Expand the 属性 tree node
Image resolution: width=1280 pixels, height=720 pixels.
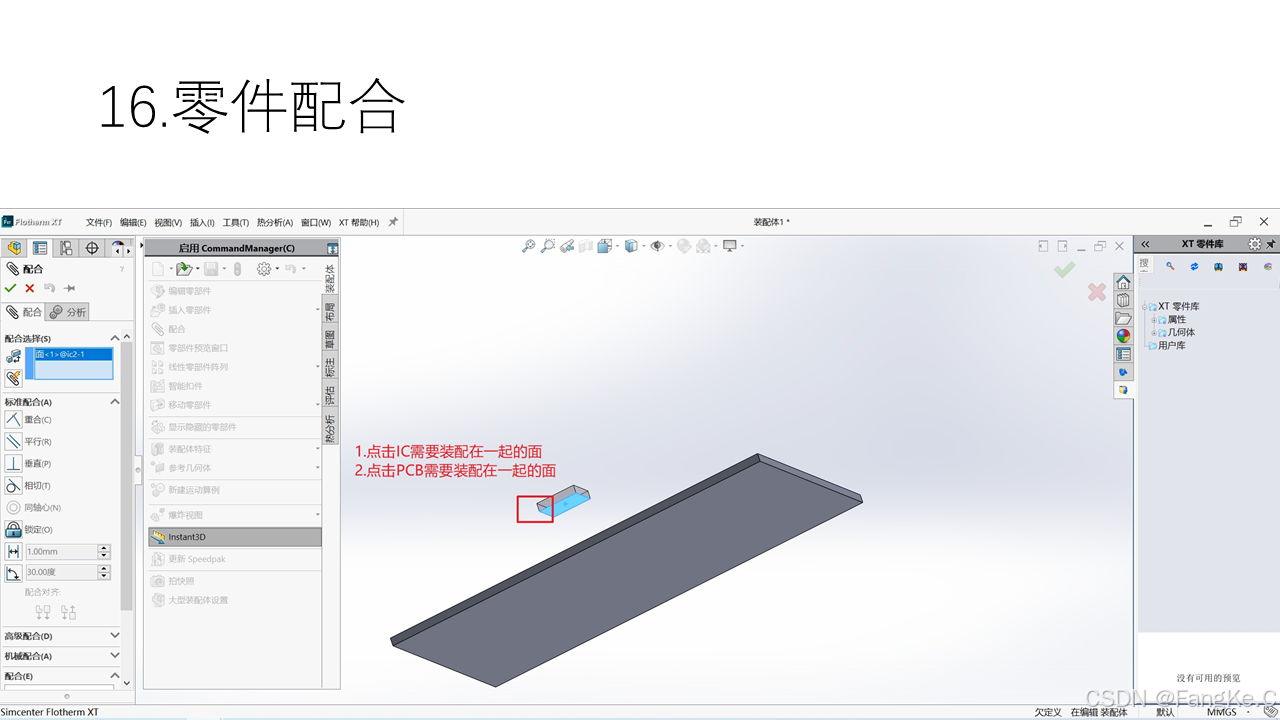click(1154, 320)
